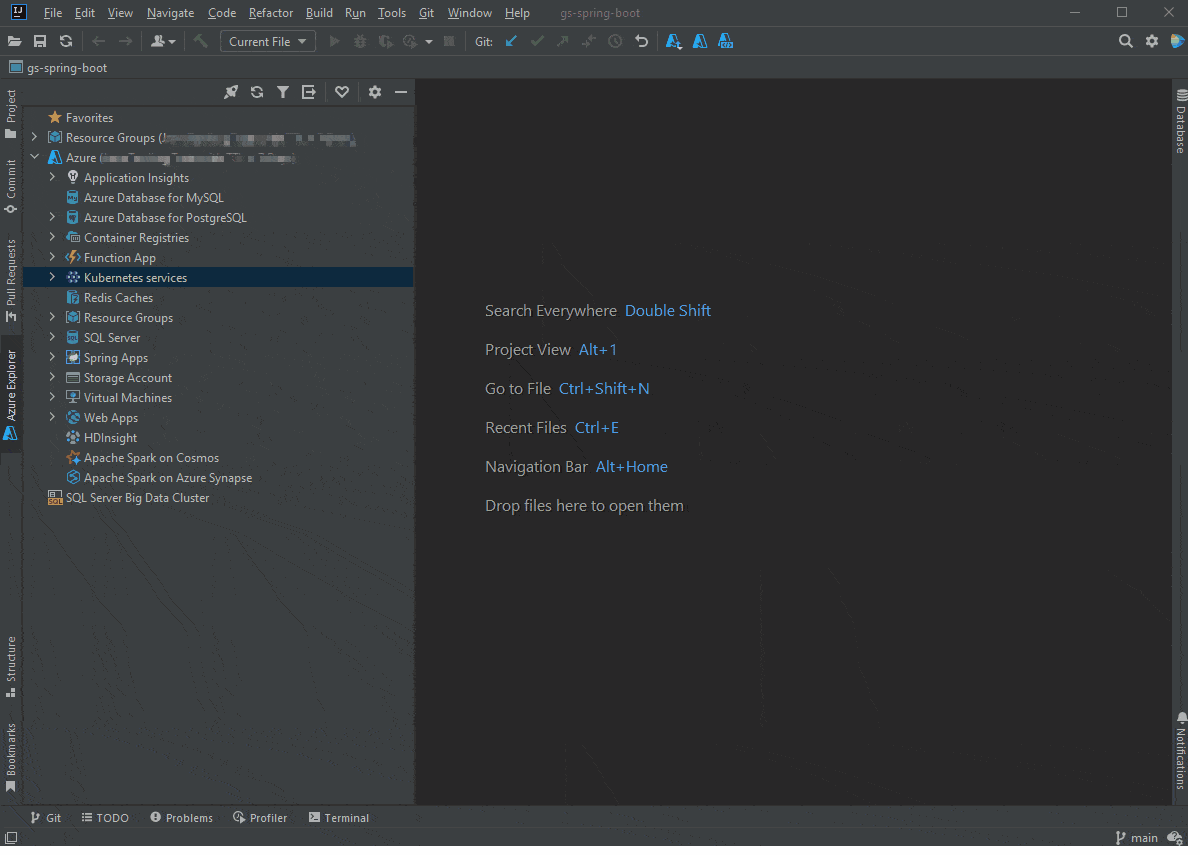Click the filter subscriptions funnel icon
This screenshot has height=855, width=1200.
(283, 92)
